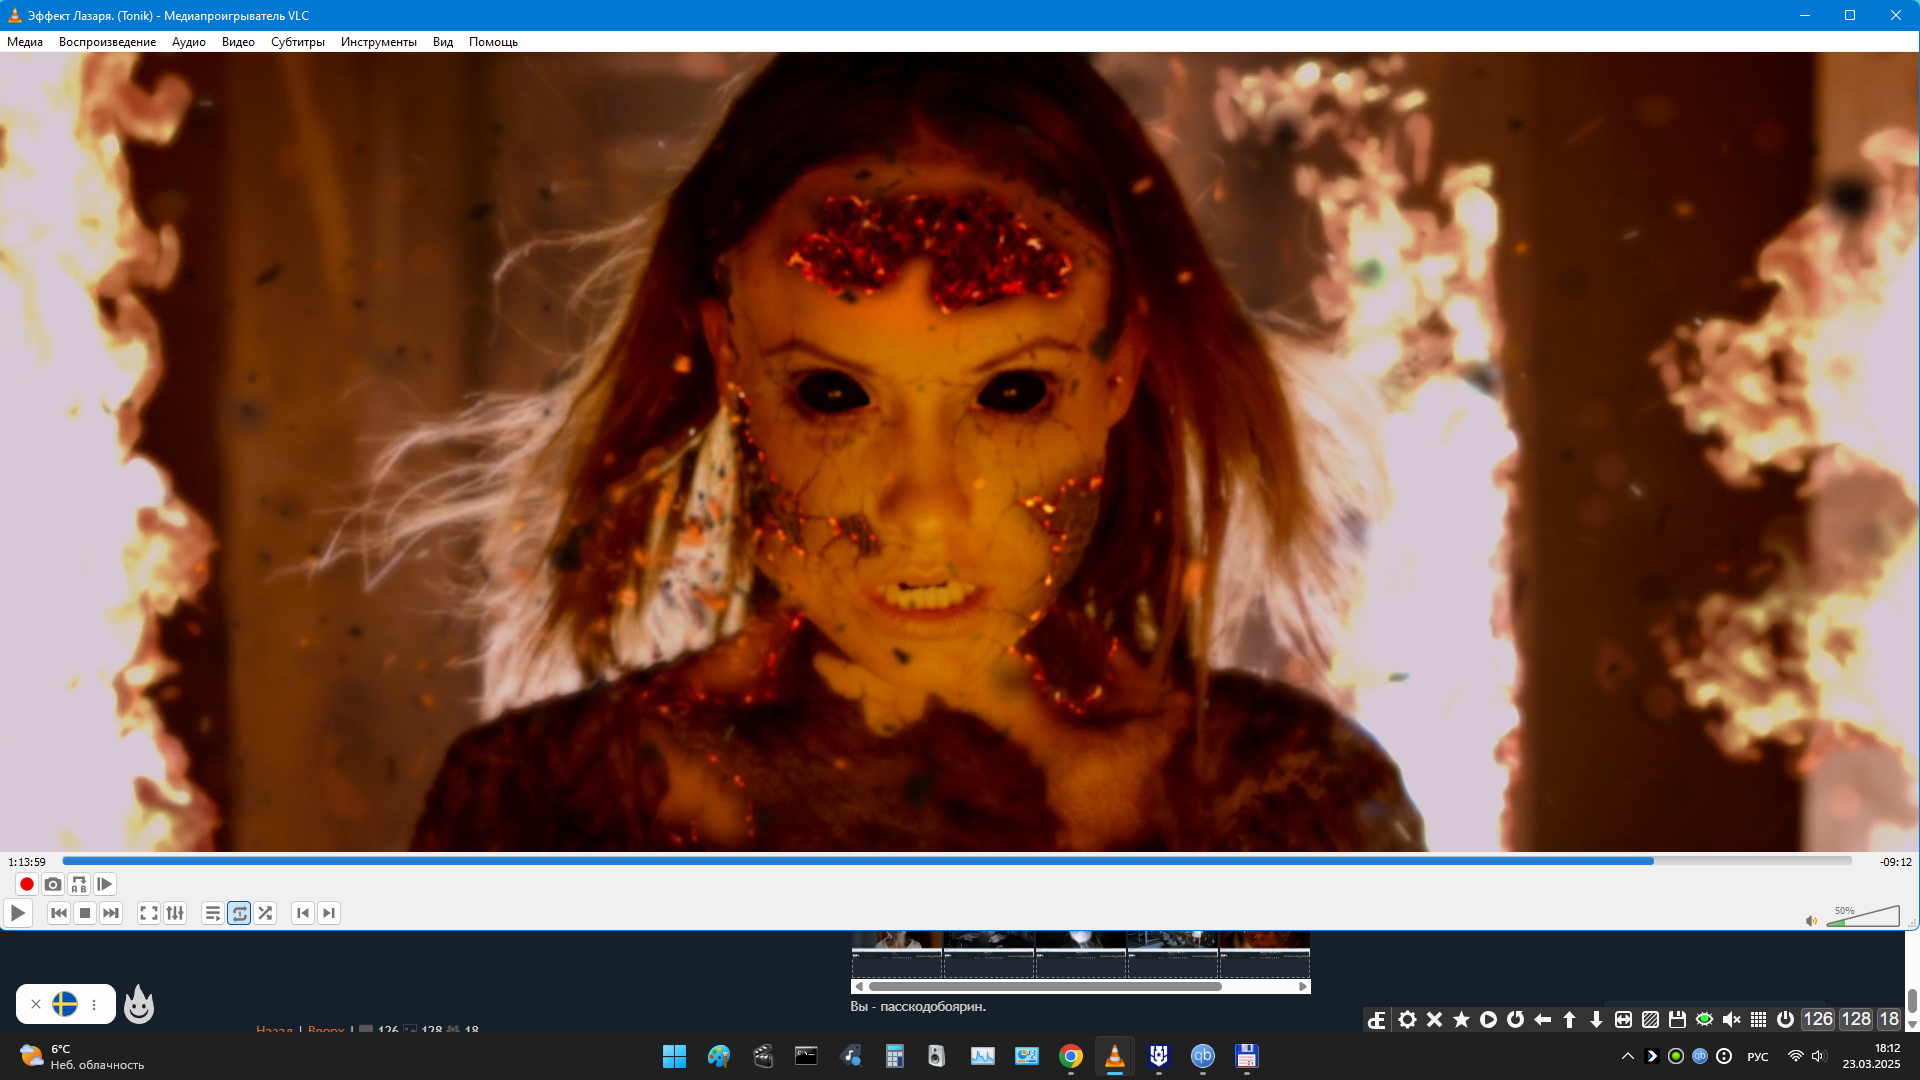Image resolution: width=1920 pixels, height=1080 pixels.
Task: Open the Вид menu
Action: pyautogui.click(x=443, y=42)
